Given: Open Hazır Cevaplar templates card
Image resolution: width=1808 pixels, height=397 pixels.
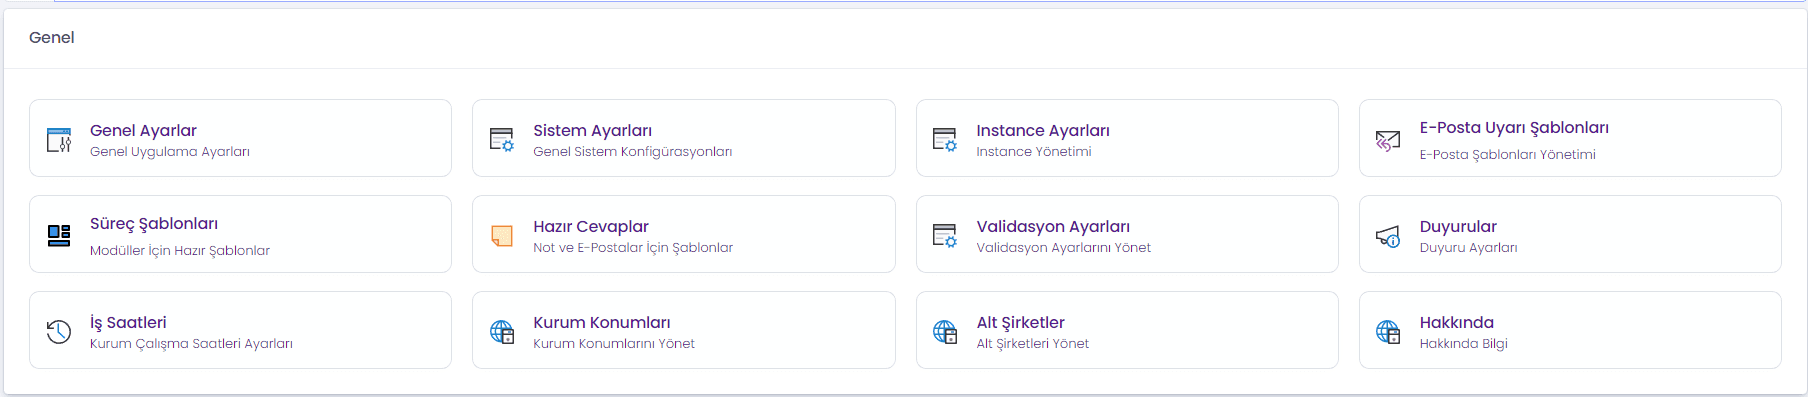Looking at the screenshot, I should click(683, 234).
